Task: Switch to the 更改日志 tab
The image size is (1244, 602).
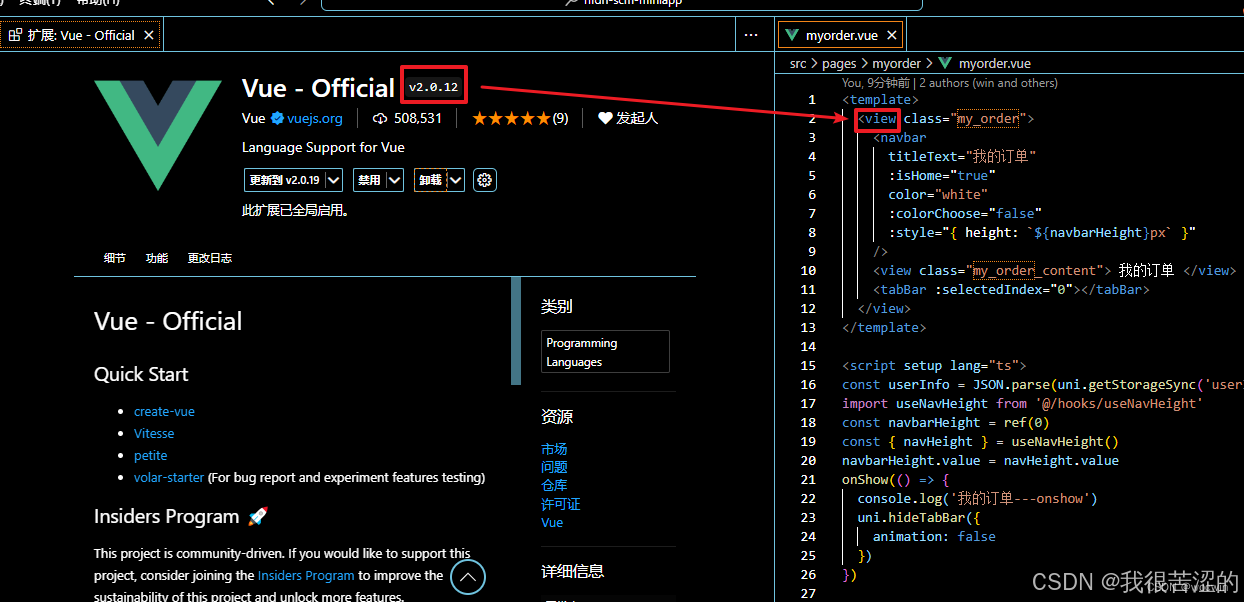Action: pos(210,258)
